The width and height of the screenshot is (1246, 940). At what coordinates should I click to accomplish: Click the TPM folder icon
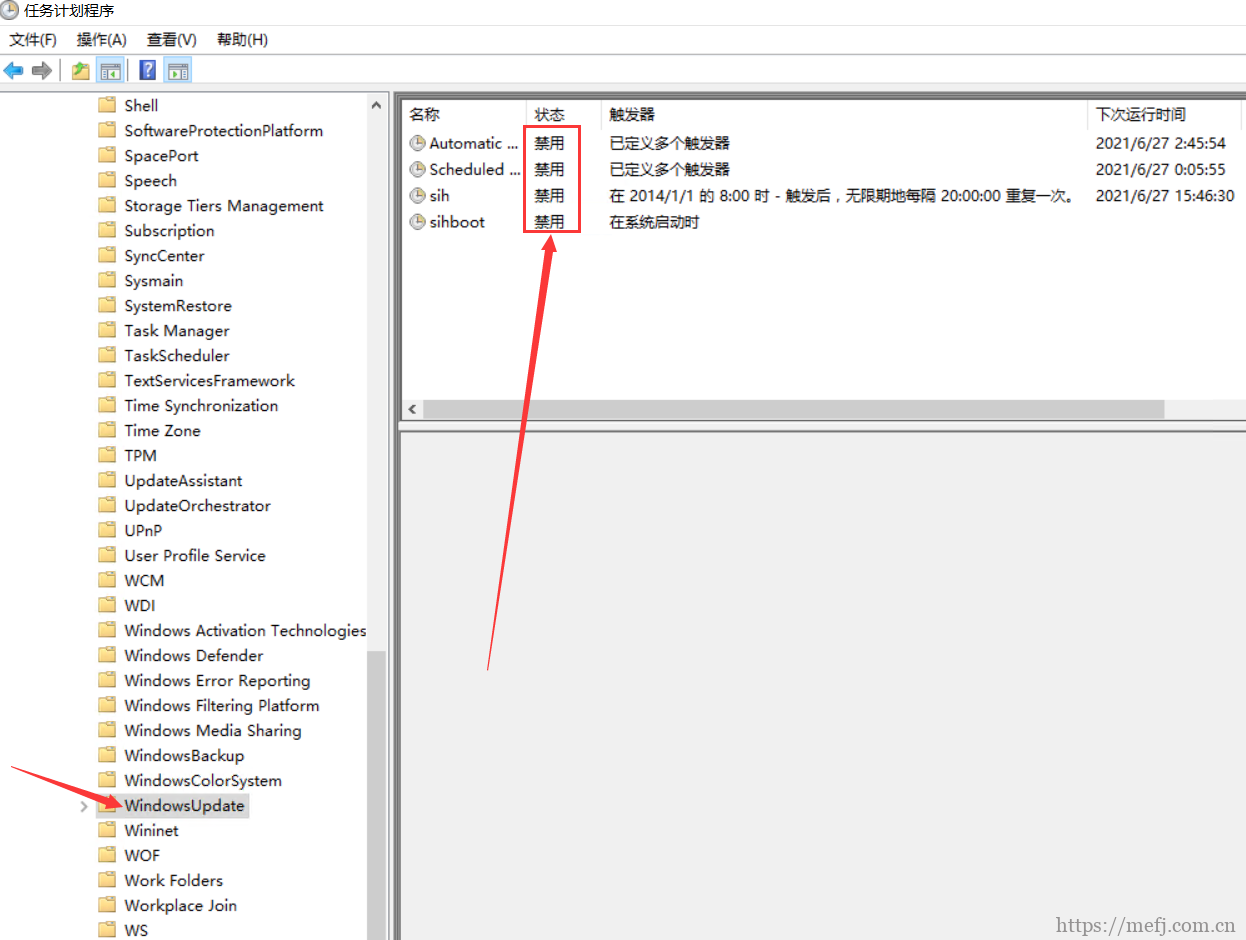tap(107, 455)
